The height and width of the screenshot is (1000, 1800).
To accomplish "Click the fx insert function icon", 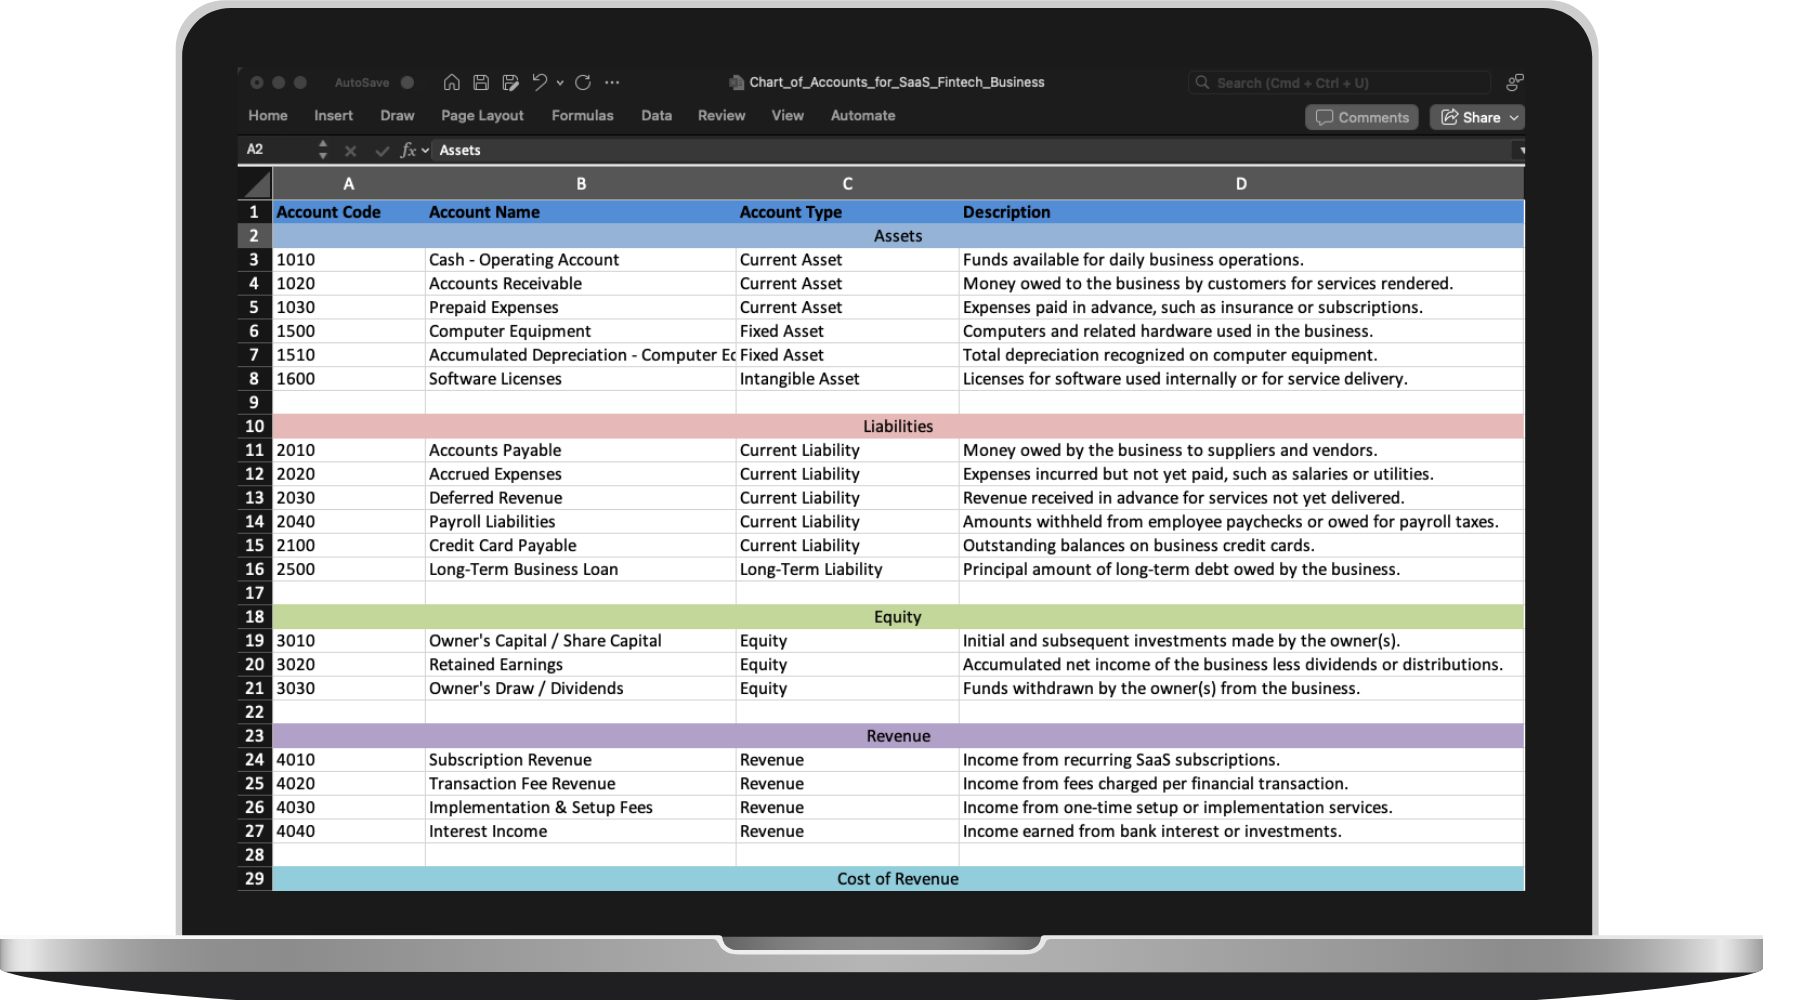I will tap(408, 150).
